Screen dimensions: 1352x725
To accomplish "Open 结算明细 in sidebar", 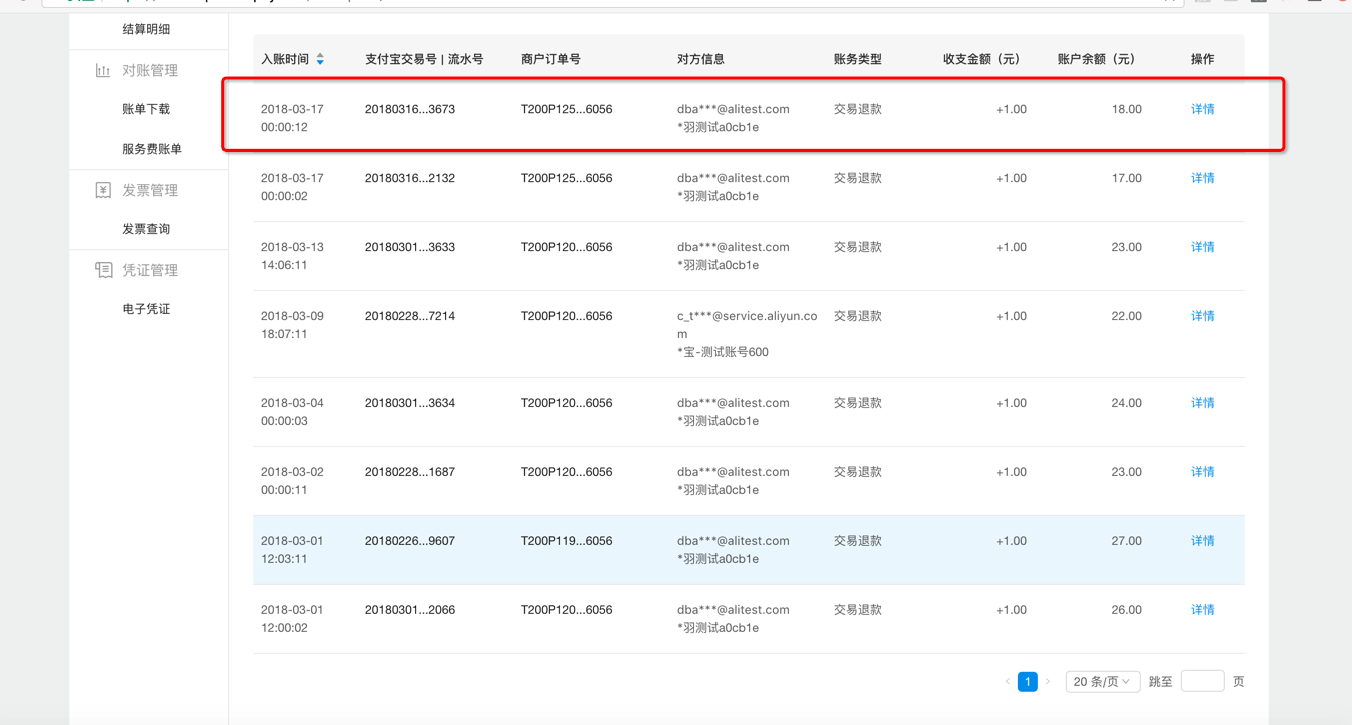I will point(146,29).
